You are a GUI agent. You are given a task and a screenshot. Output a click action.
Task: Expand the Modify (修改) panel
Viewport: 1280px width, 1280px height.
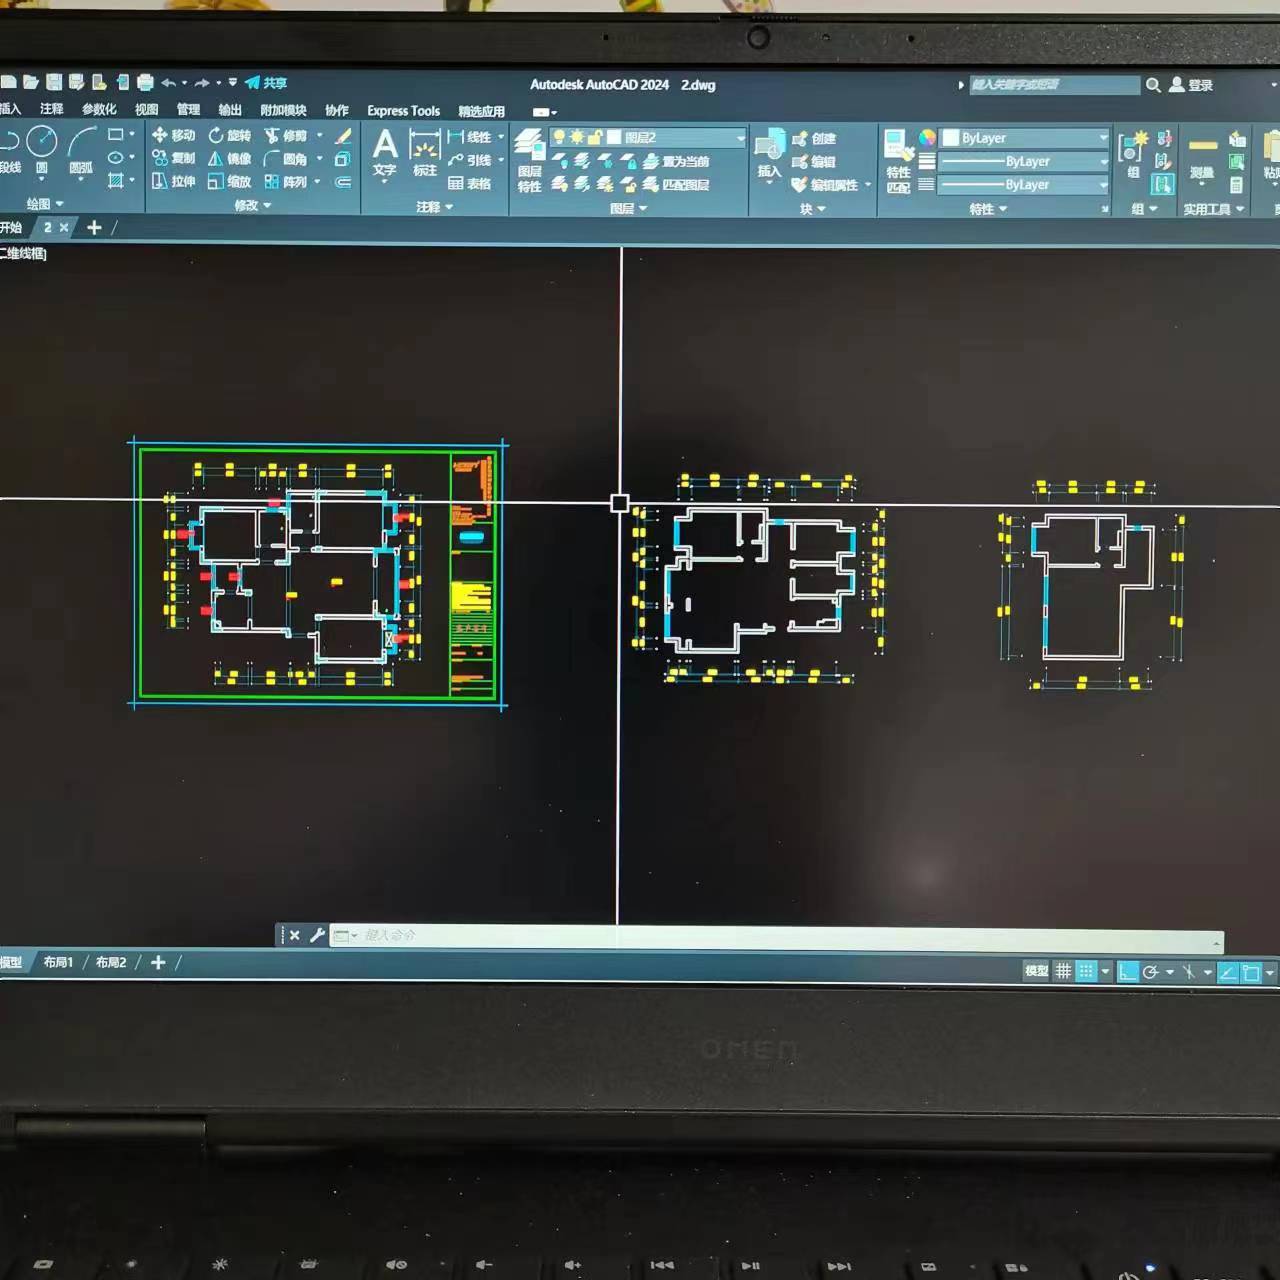252,205
